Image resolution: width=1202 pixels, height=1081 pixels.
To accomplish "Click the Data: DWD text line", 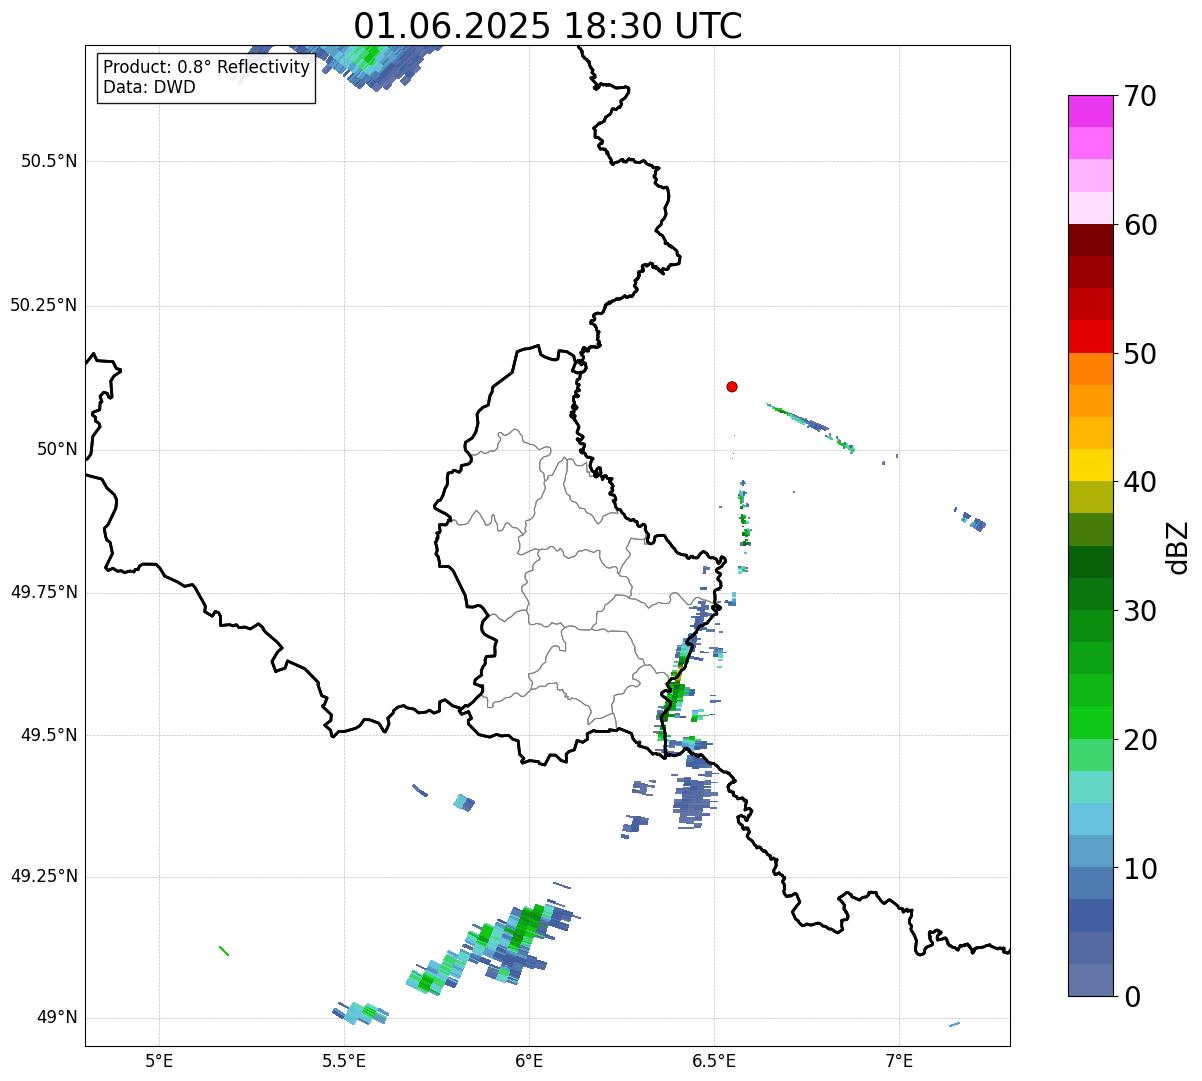I will point(149,87).
